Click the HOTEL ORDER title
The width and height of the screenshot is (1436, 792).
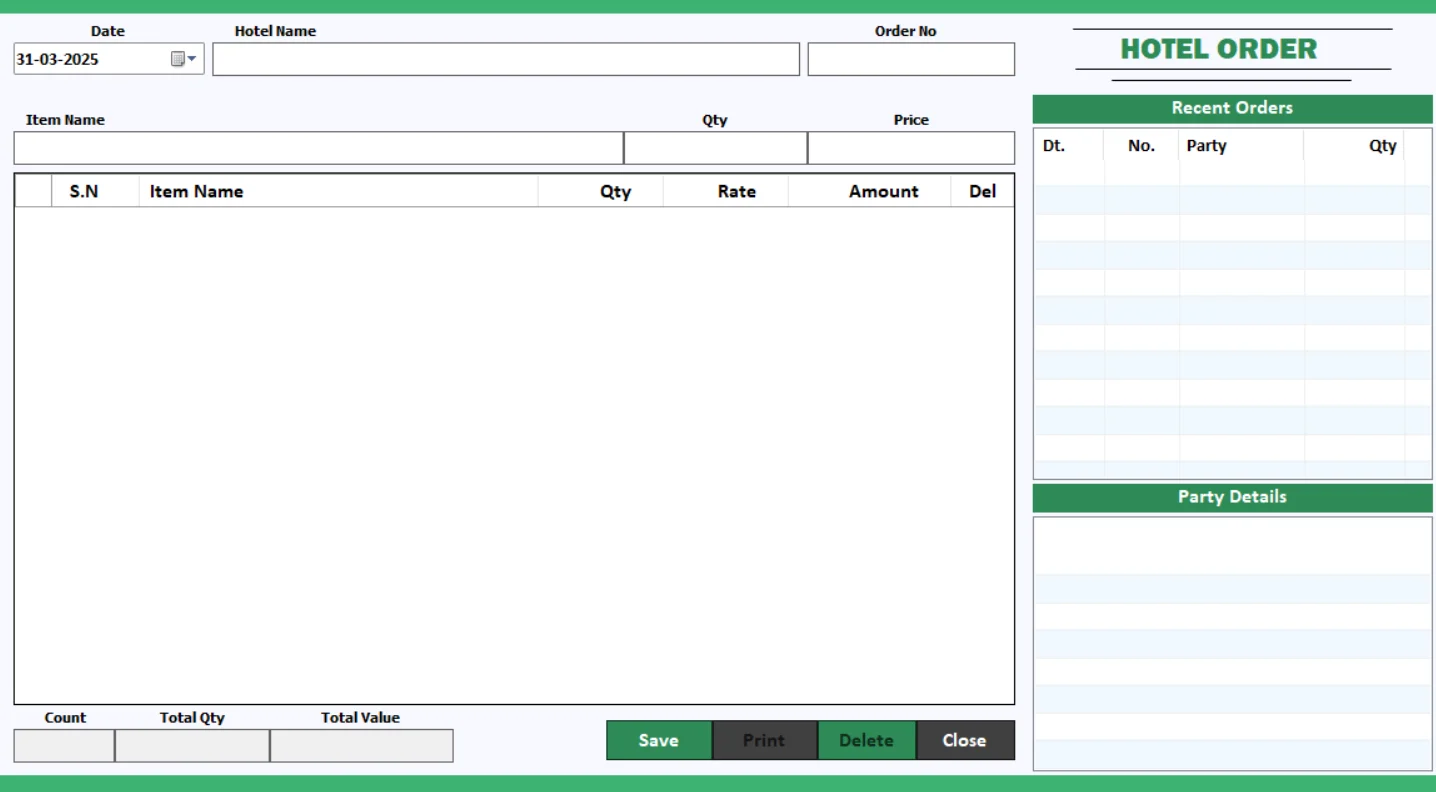[1218, 49]
